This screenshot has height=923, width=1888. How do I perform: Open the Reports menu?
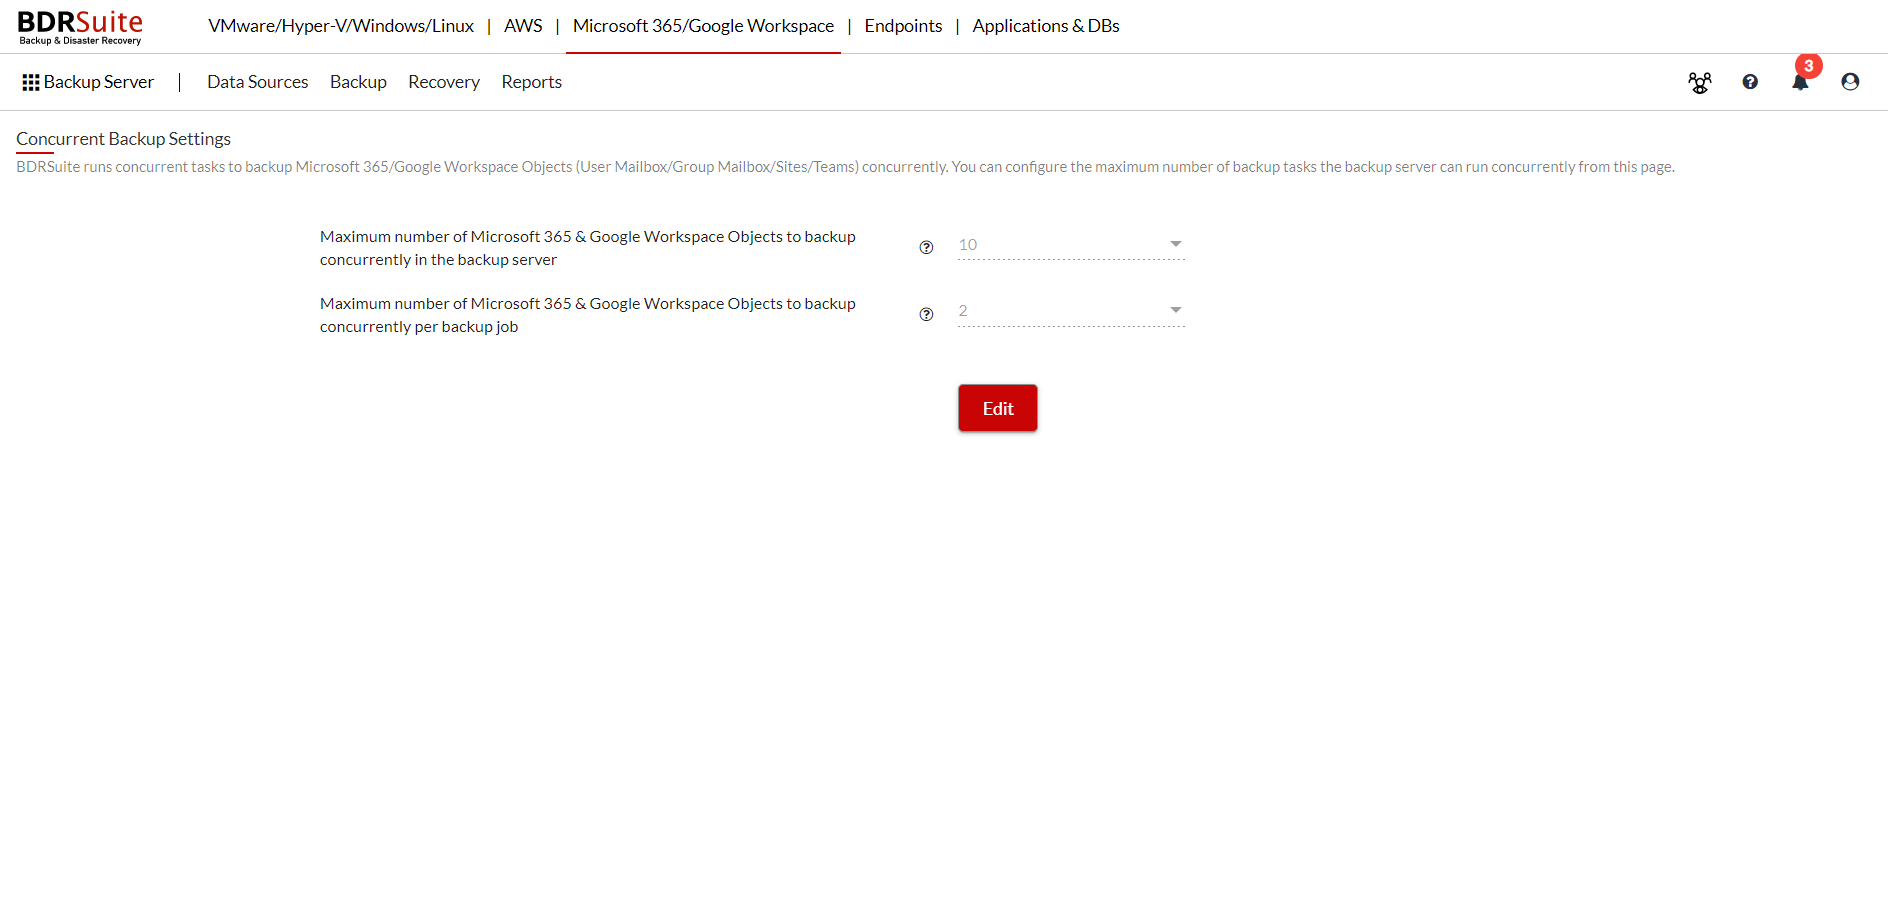(x=531, y=82)
